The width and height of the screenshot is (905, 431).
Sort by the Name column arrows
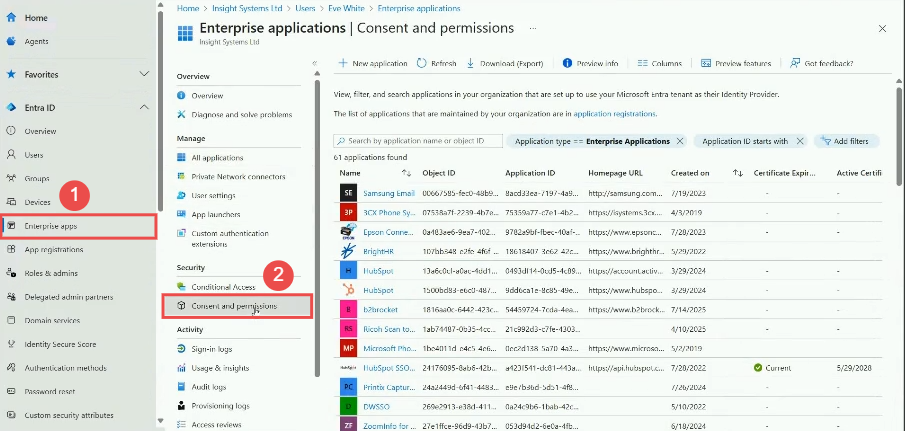379,173
